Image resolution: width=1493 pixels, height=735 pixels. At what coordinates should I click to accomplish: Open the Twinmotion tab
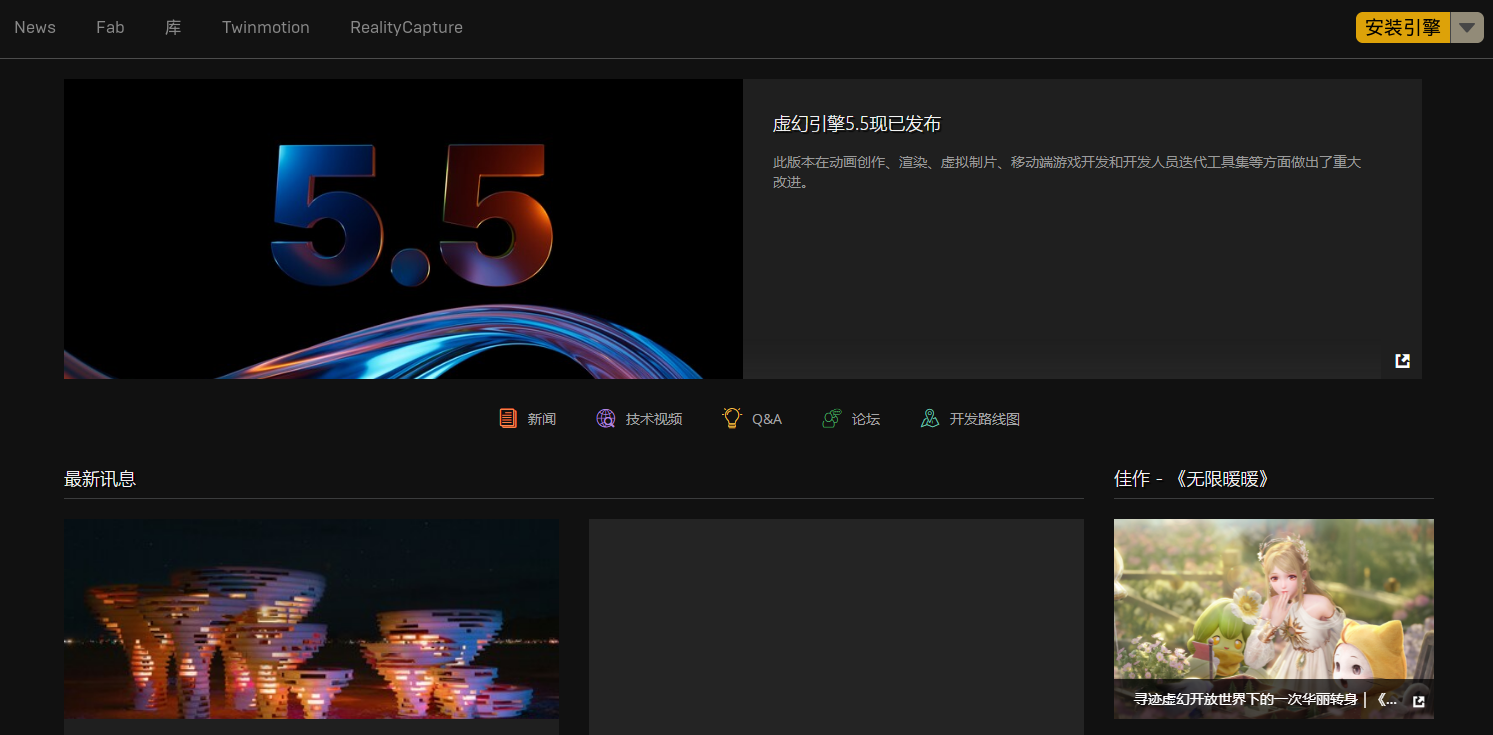coord(265,28)
